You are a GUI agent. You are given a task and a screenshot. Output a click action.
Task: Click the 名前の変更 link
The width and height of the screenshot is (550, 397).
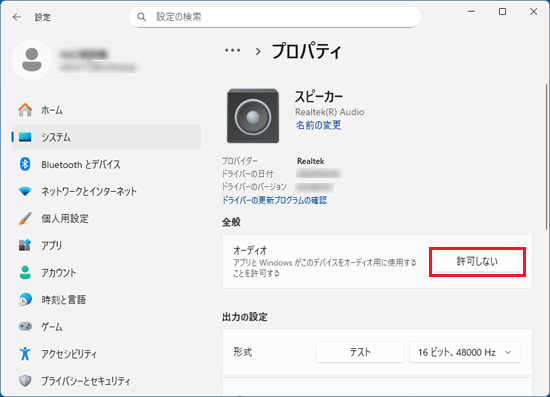tap(318, 125)
